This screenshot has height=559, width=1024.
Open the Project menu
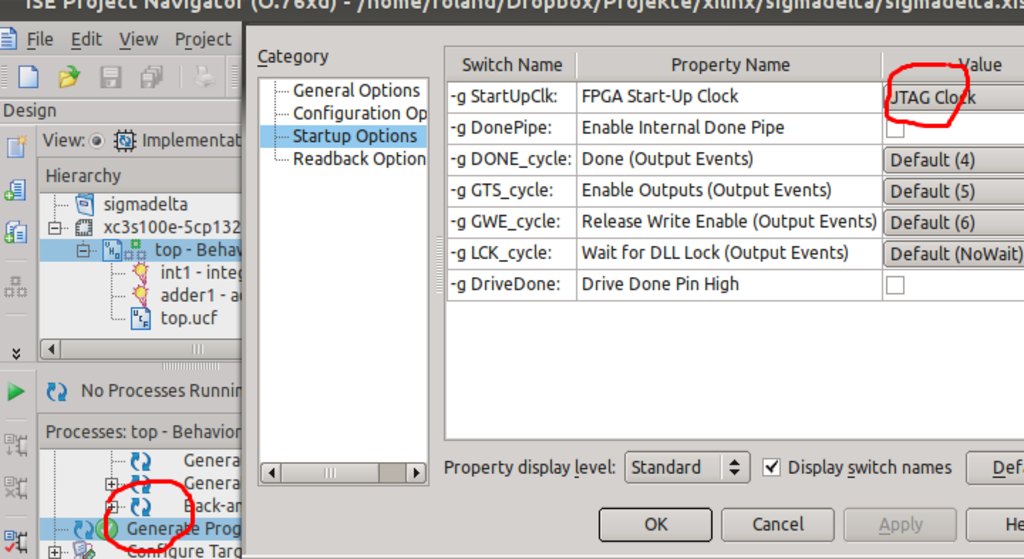(x=202, y=40)
